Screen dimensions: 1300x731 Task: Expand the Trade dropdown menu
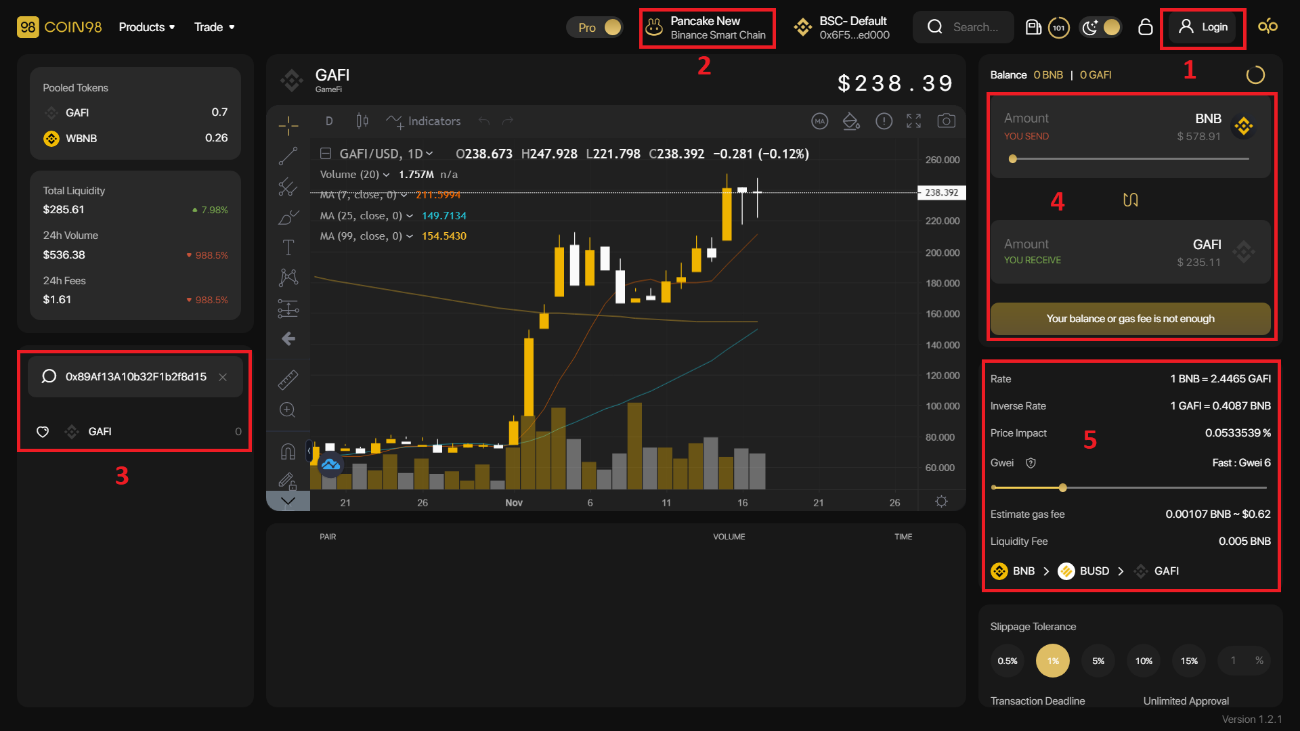214,27
